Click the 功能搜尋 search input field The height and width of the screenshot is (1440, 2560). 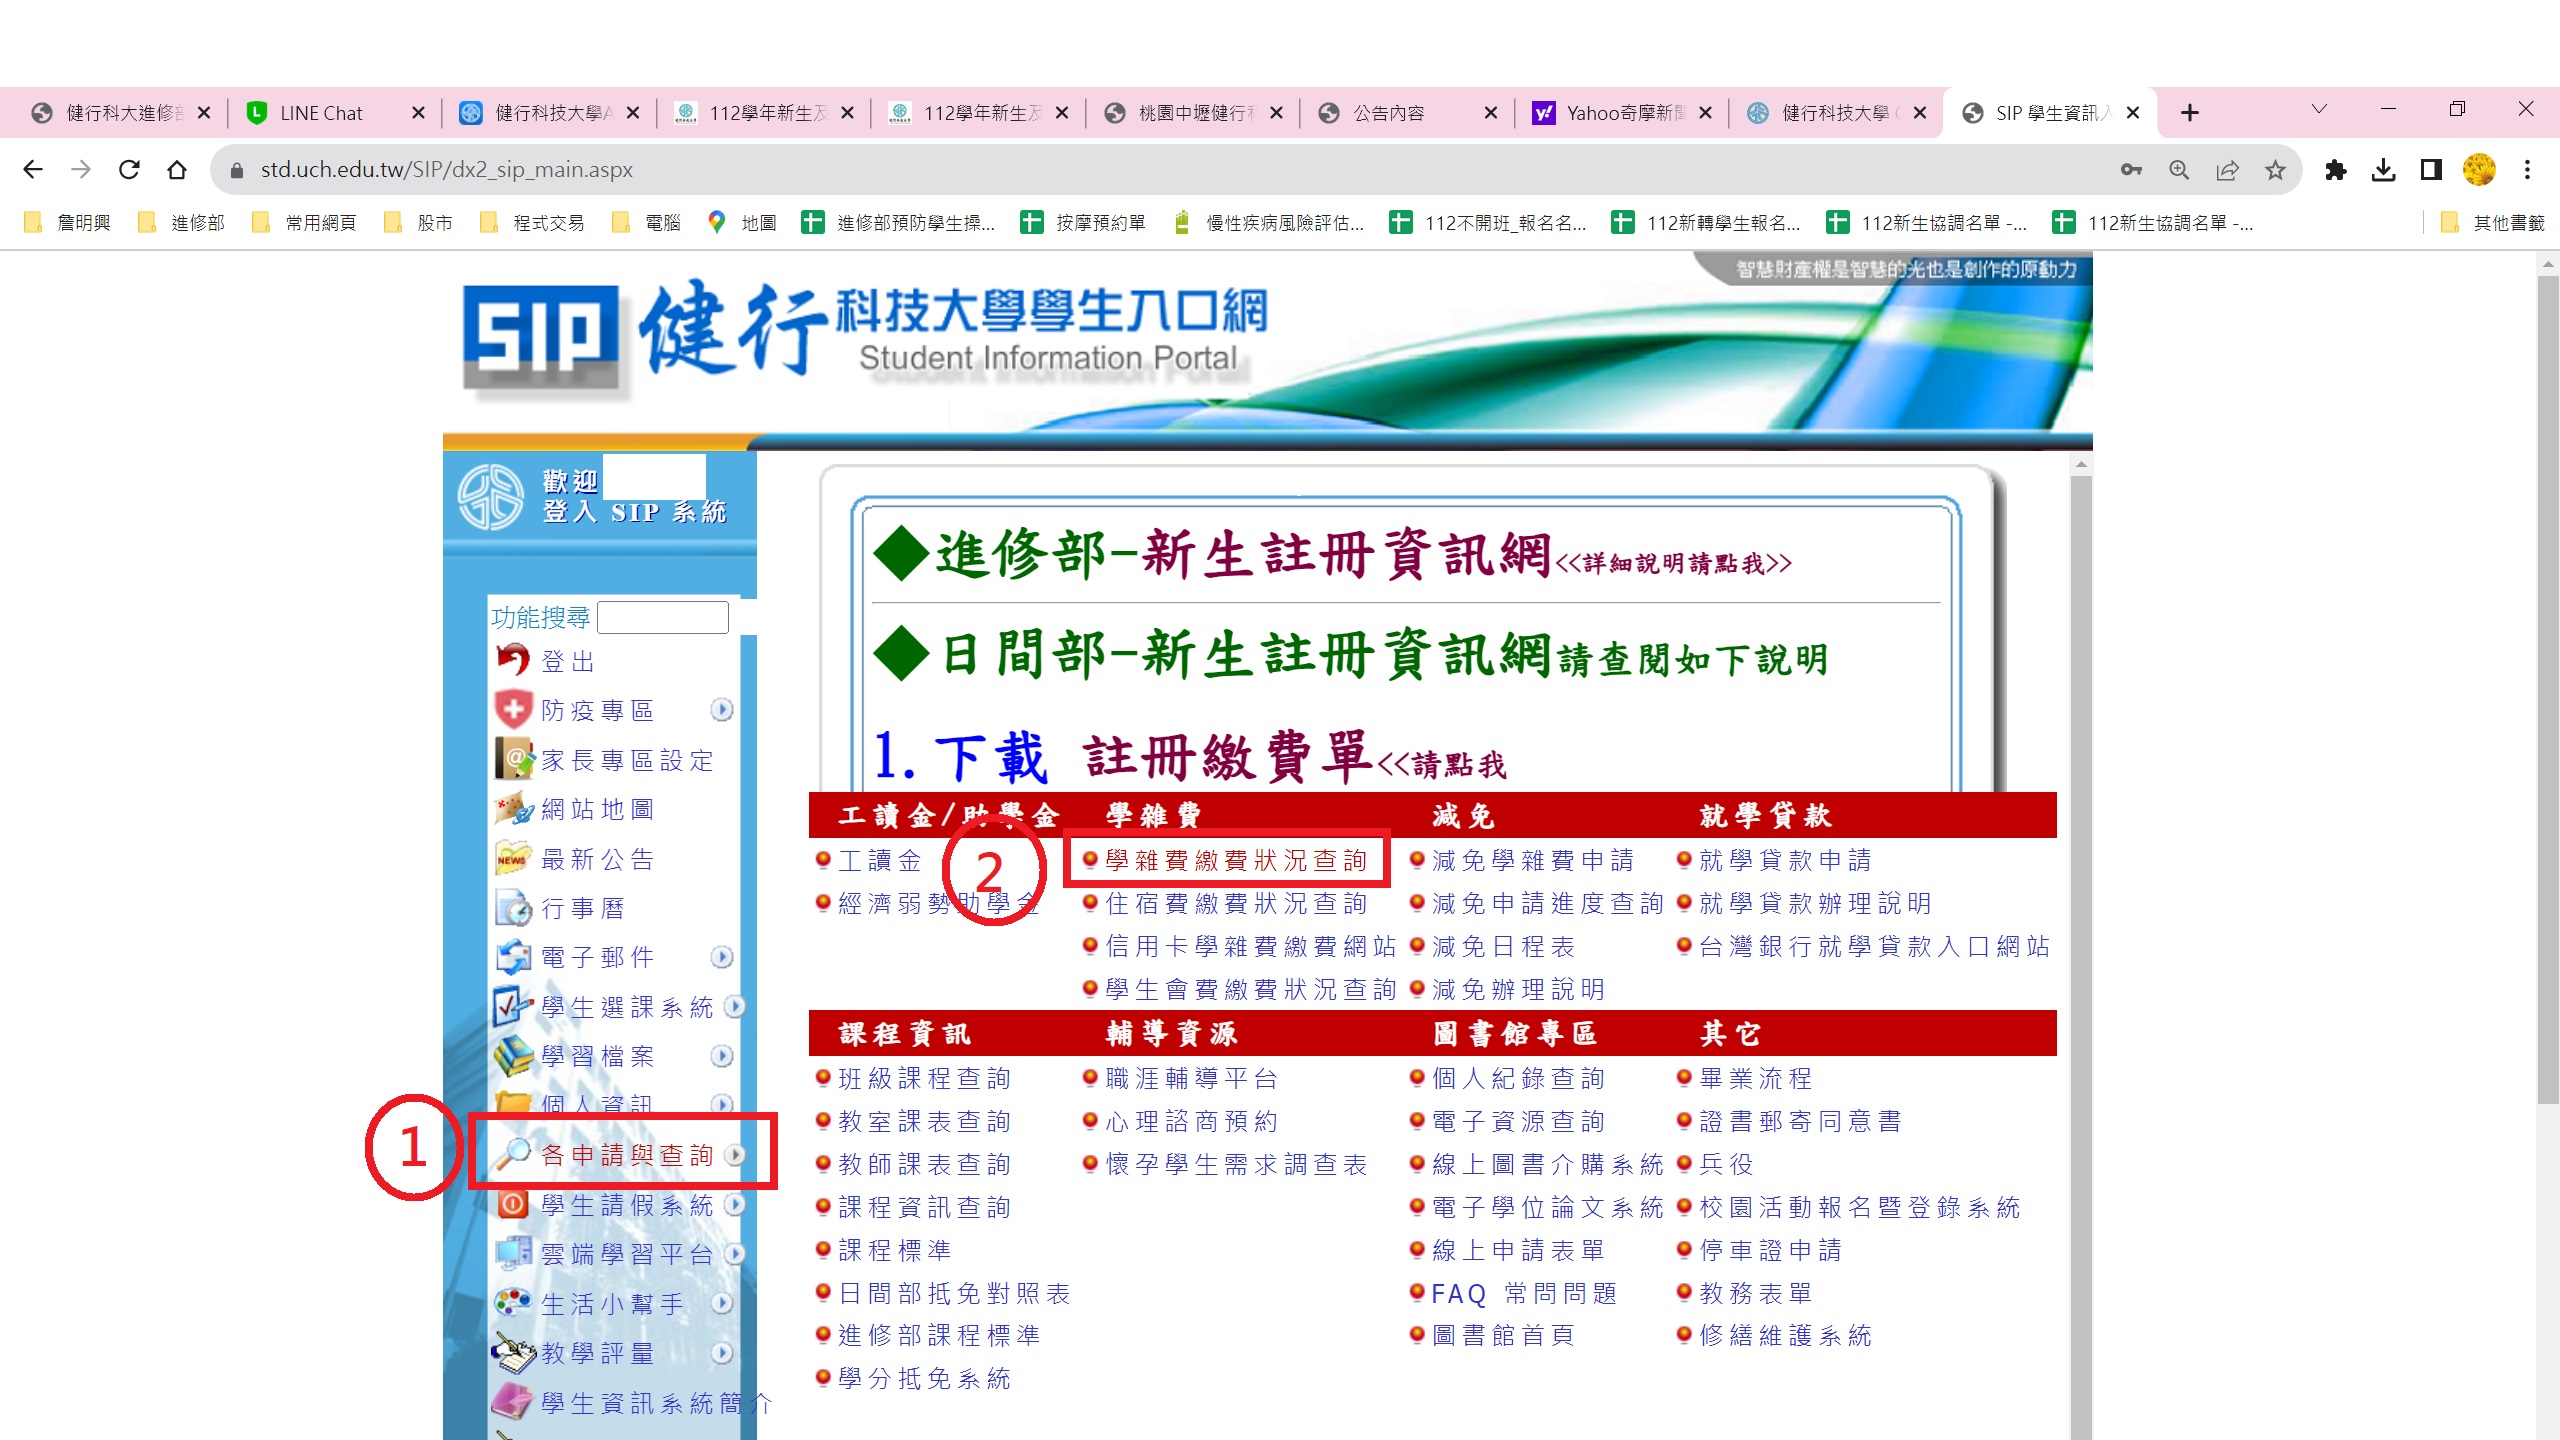point(663,617)
